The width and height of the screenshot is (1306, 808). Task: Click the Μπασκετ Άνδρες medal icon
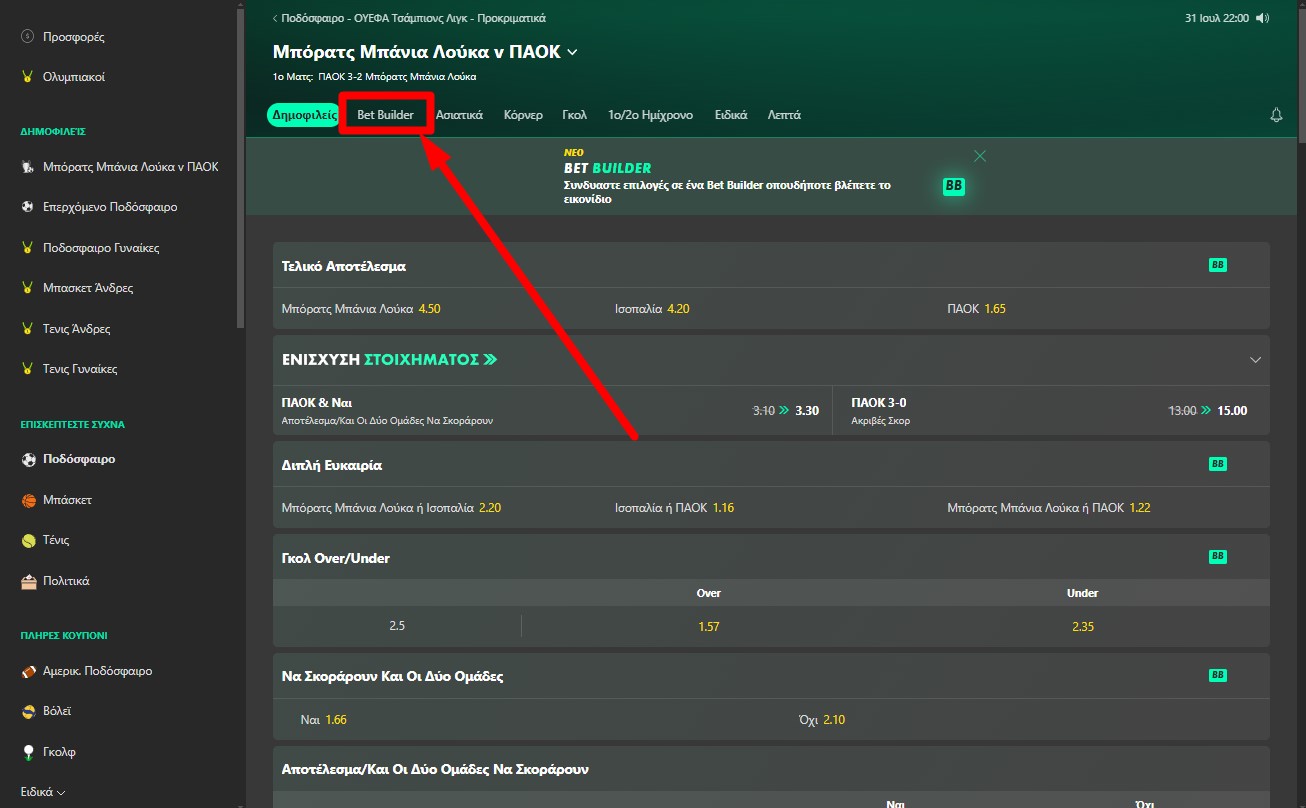(28, 288)
